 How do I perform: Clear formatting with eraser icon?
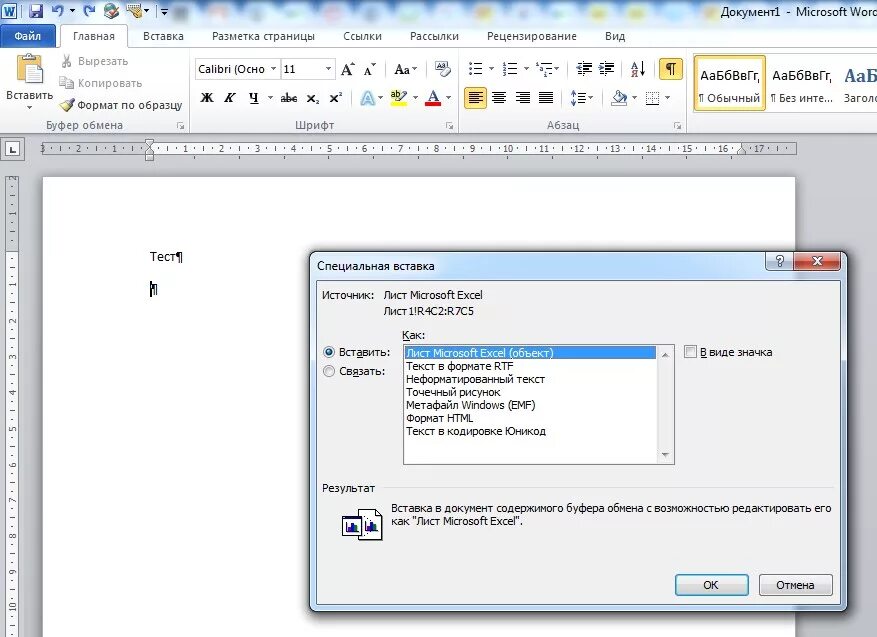442,69
